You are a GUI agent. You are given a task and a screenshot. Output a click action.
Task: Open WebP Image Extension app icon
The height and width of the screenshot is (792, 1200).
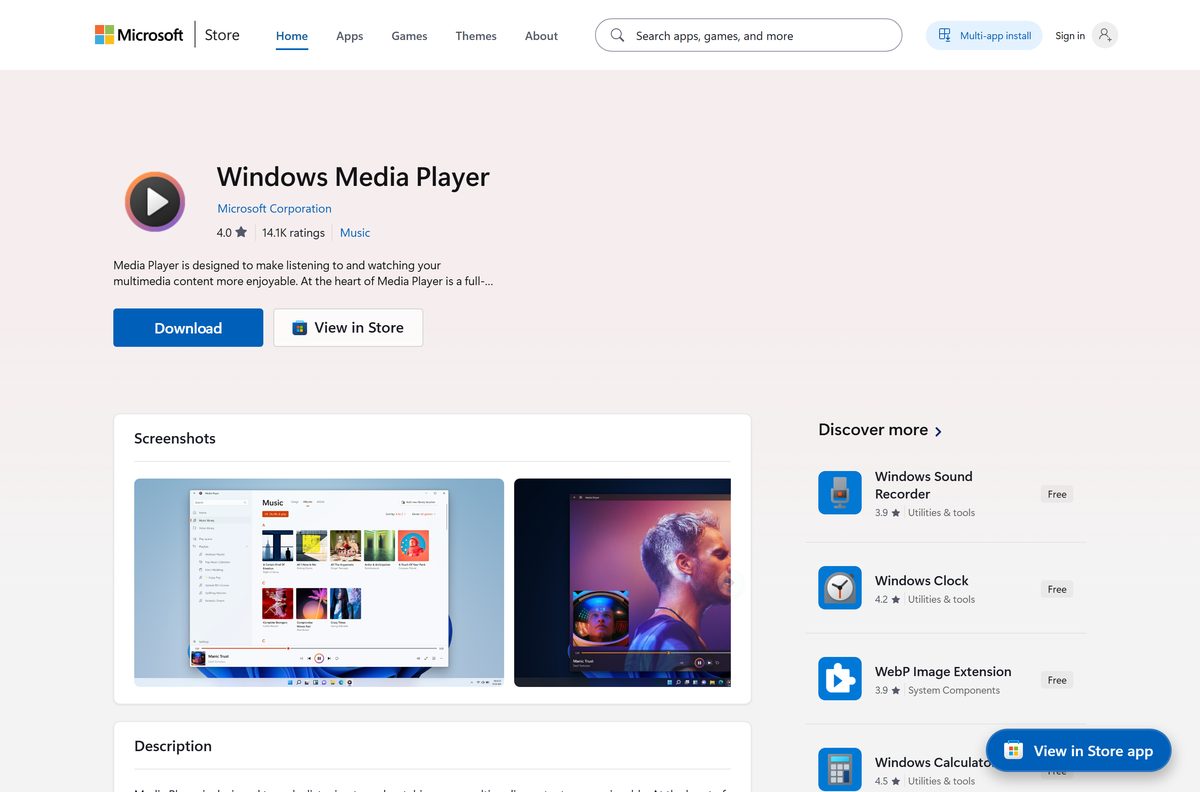(840, 679)
